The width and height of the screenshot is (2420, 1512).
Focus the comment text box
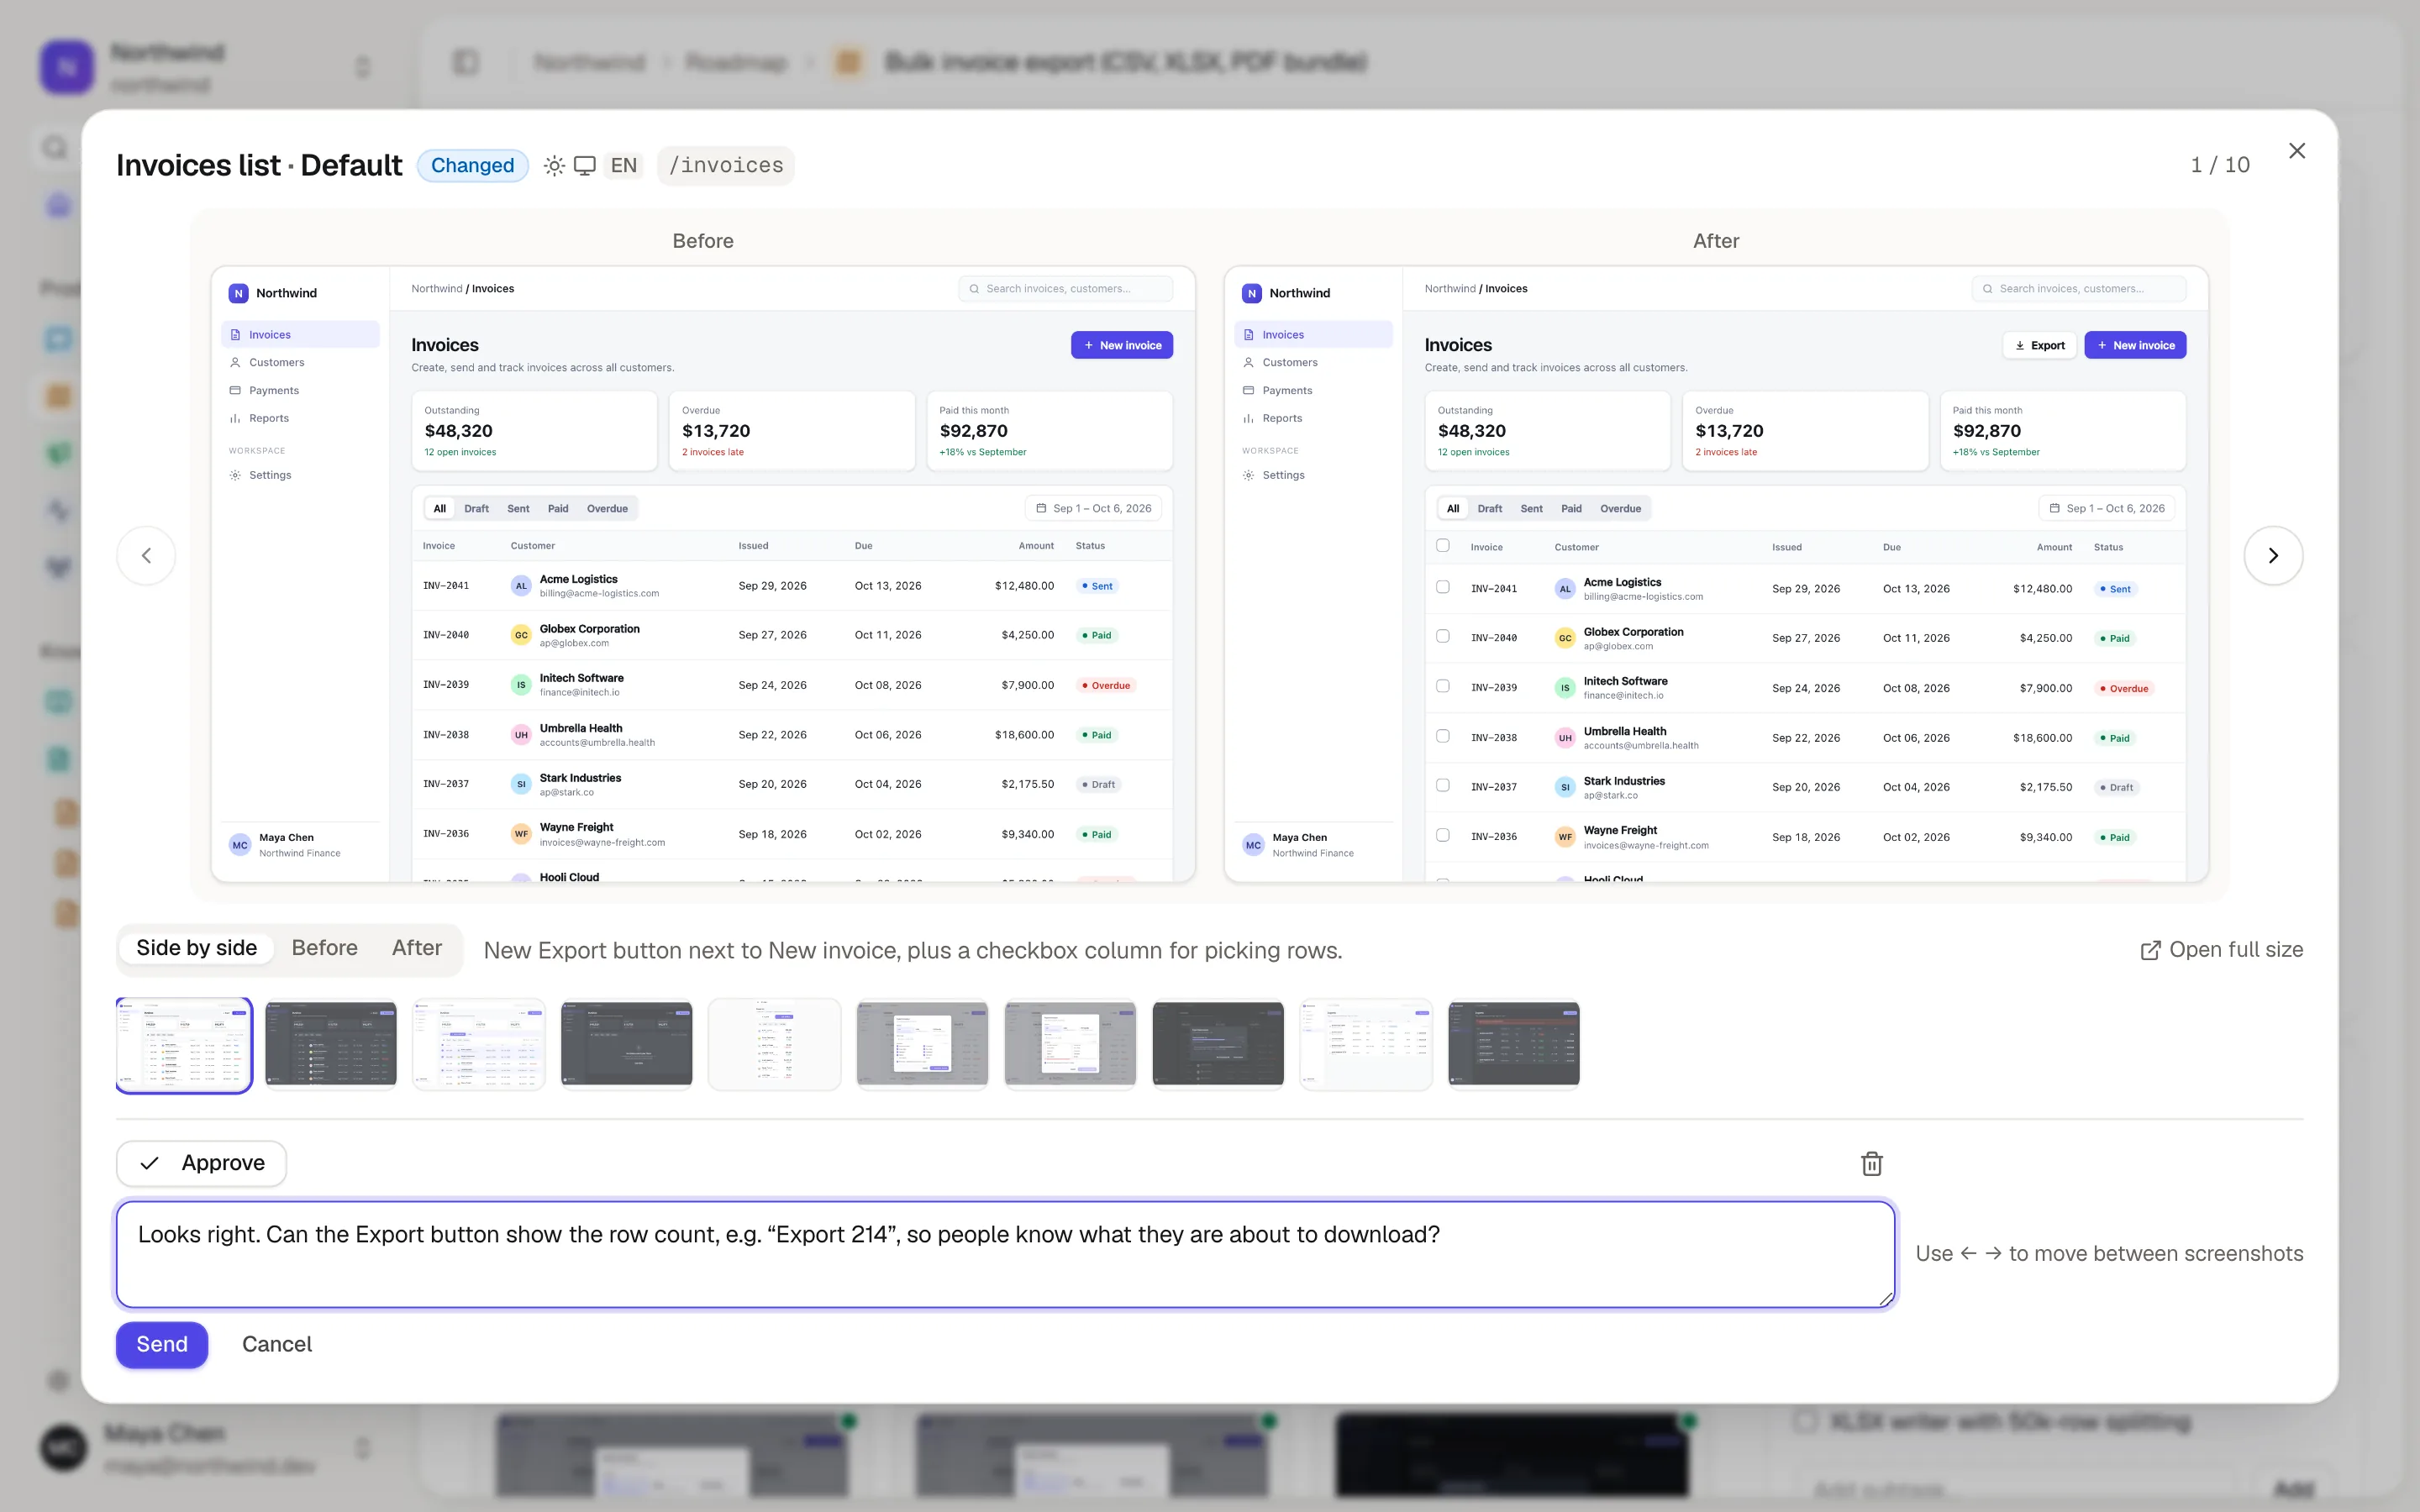pyautogui.click(x=1005, y=1254)
